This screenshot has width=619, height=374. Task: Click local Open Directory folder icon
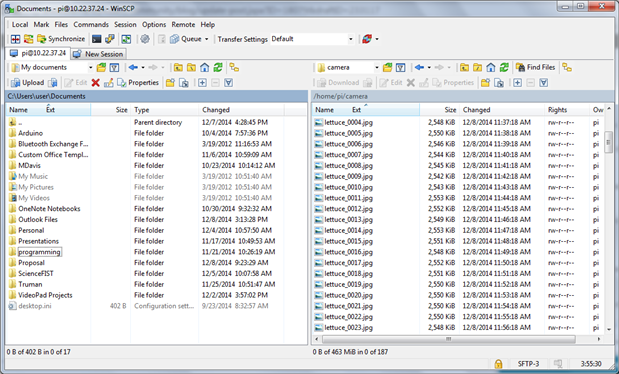[x=101, y=68]
